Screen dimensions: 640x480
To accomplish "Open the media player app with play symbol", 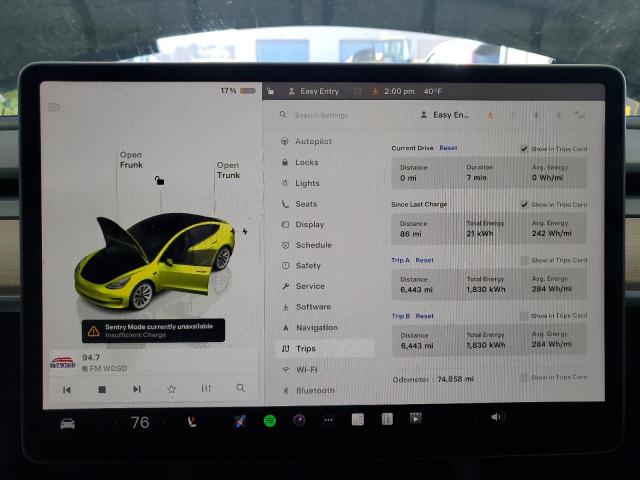I will (416, 418).
